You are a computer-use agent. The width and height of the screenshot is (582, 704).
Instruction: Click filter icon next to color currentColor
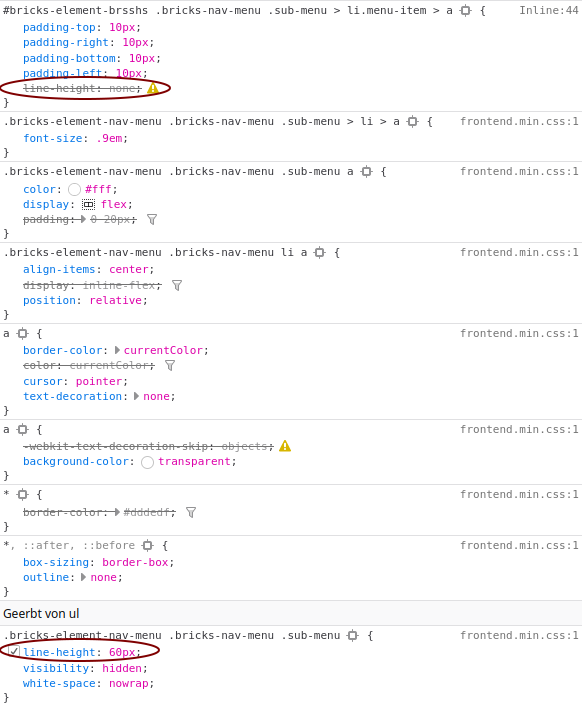pos(170,365)
